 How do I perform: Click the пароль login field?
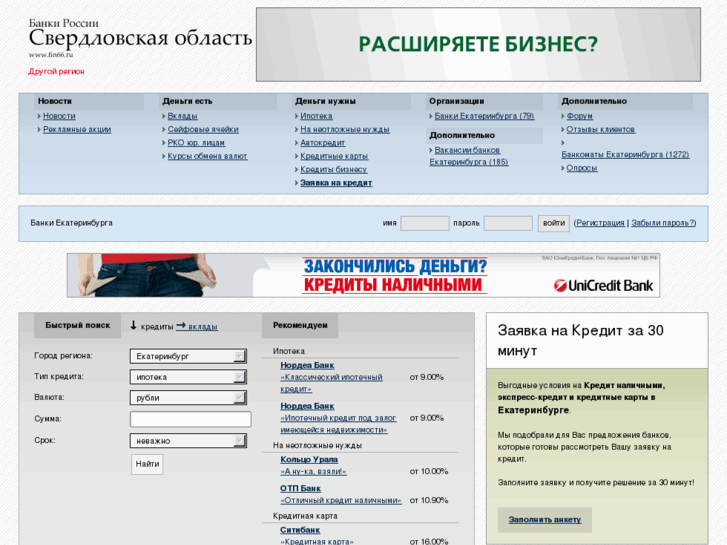[x=508, y=223]
